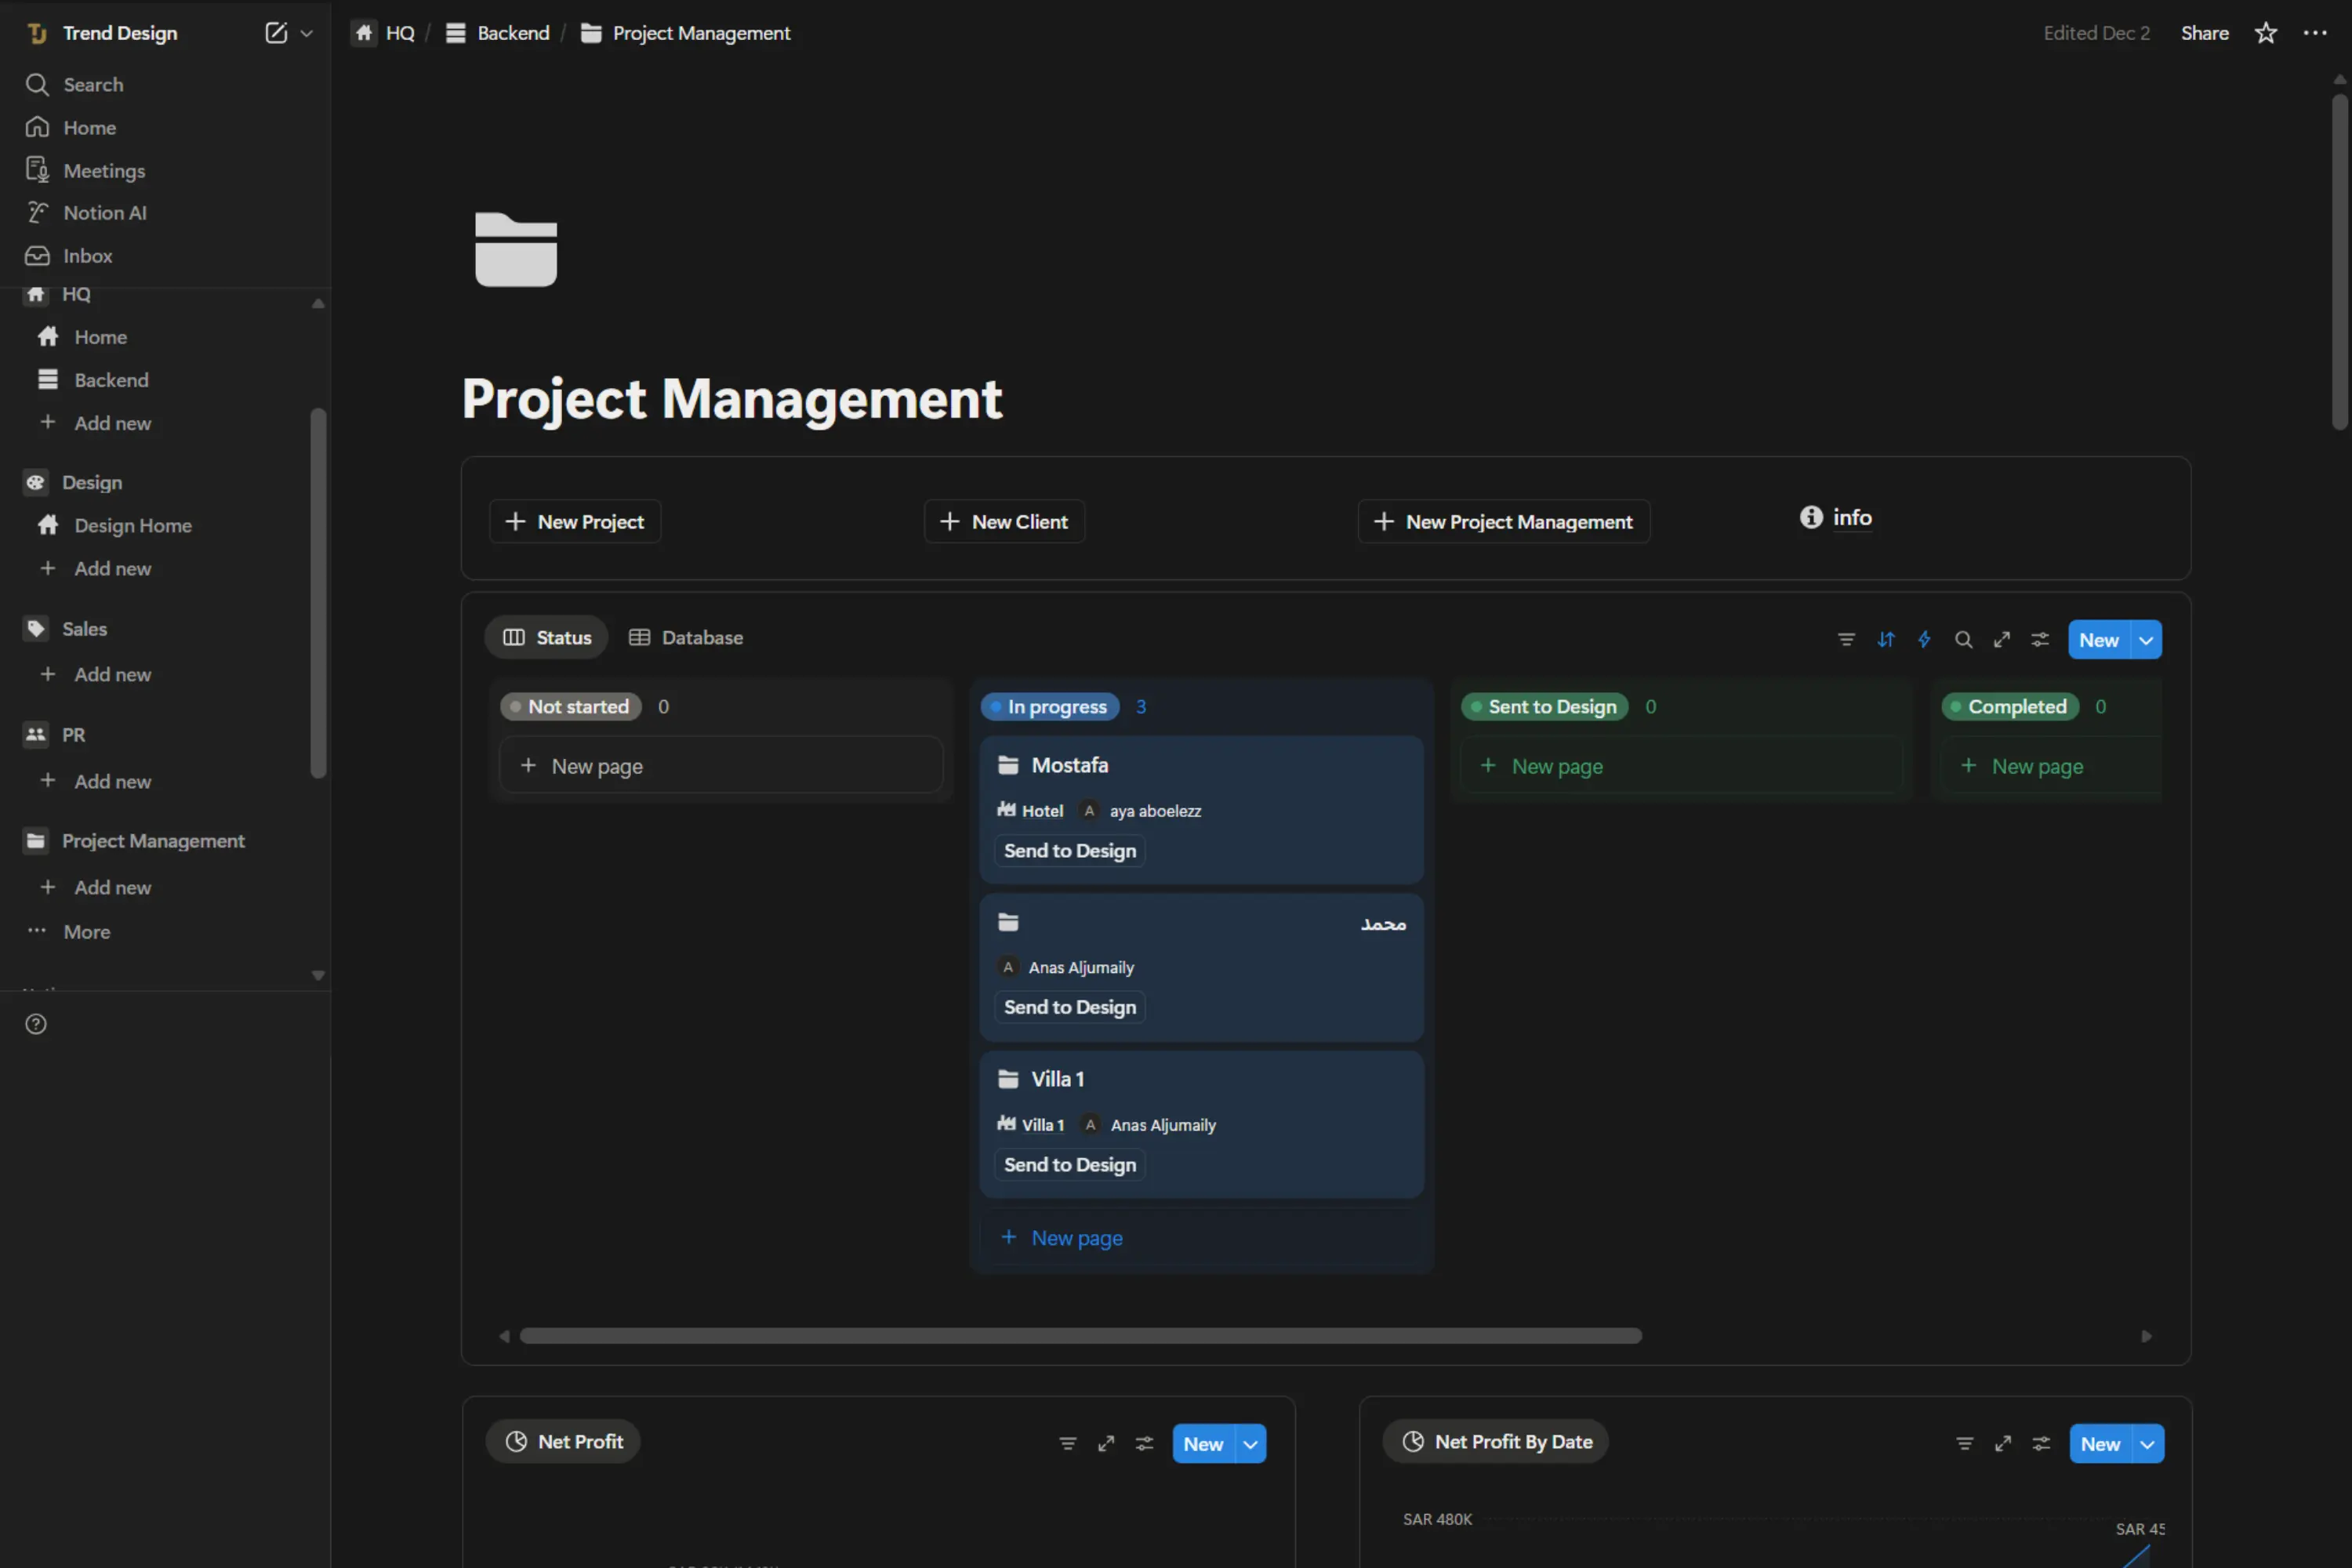Click the filter icon in Status board toolbar
This screenshot has height=1568, width=2352.
point(1846,640)
